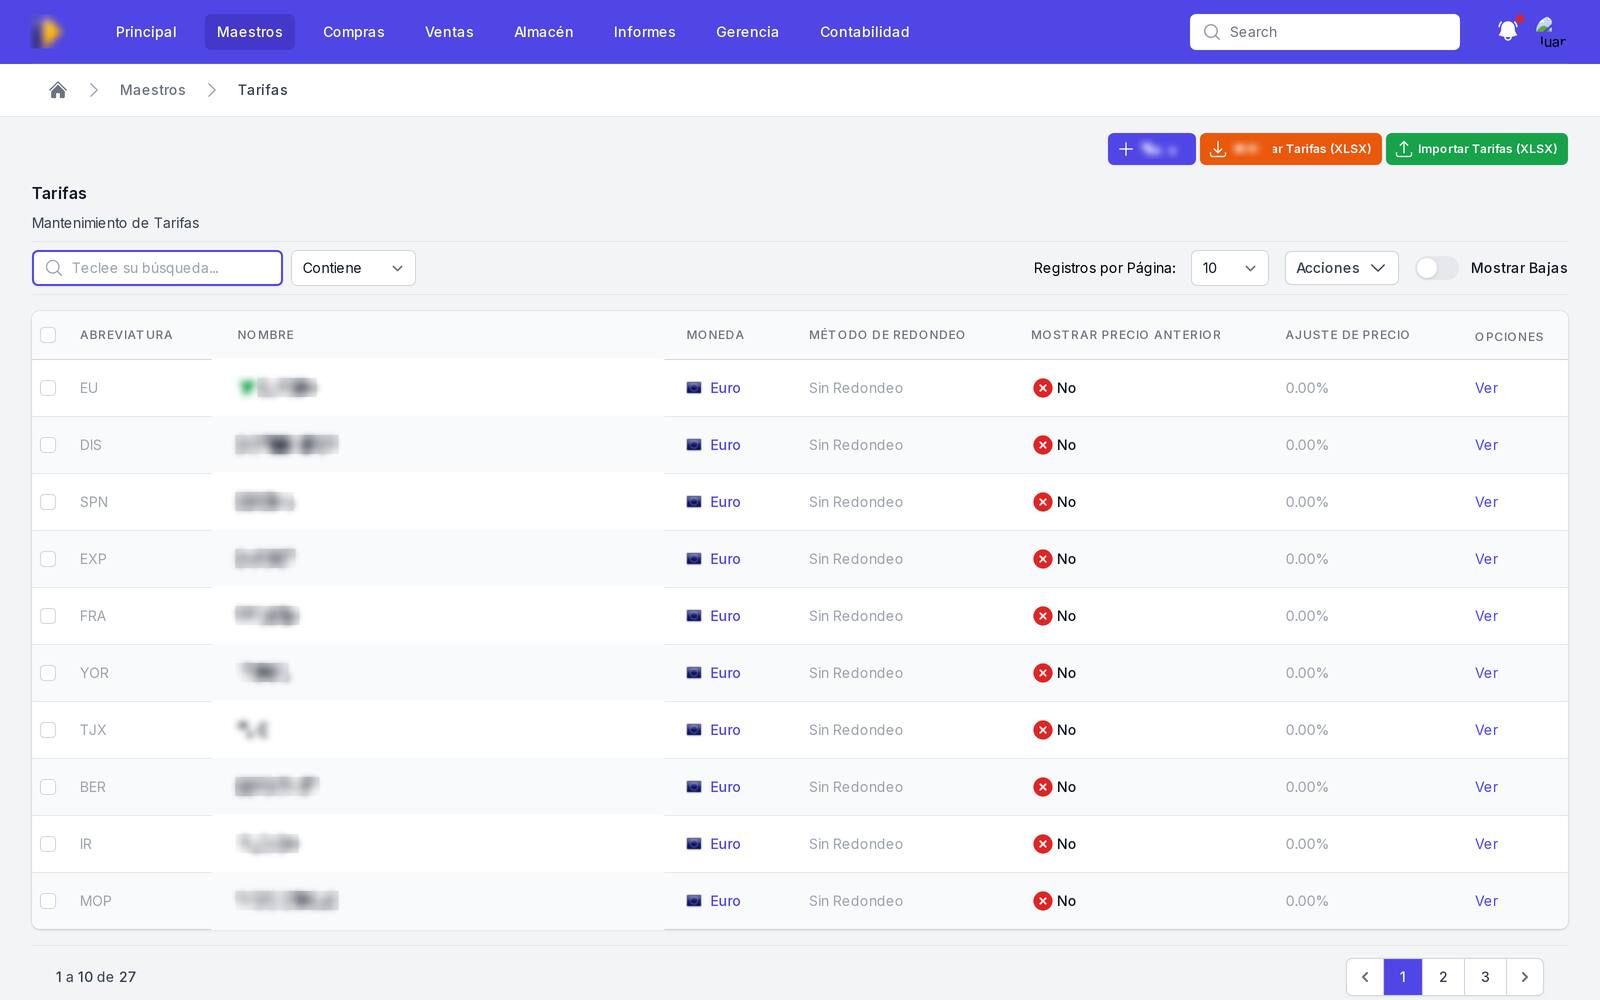This screenshot has height=1000, width=1600.
Task: Click the plus icon add button
Action: pos(1151,149)
